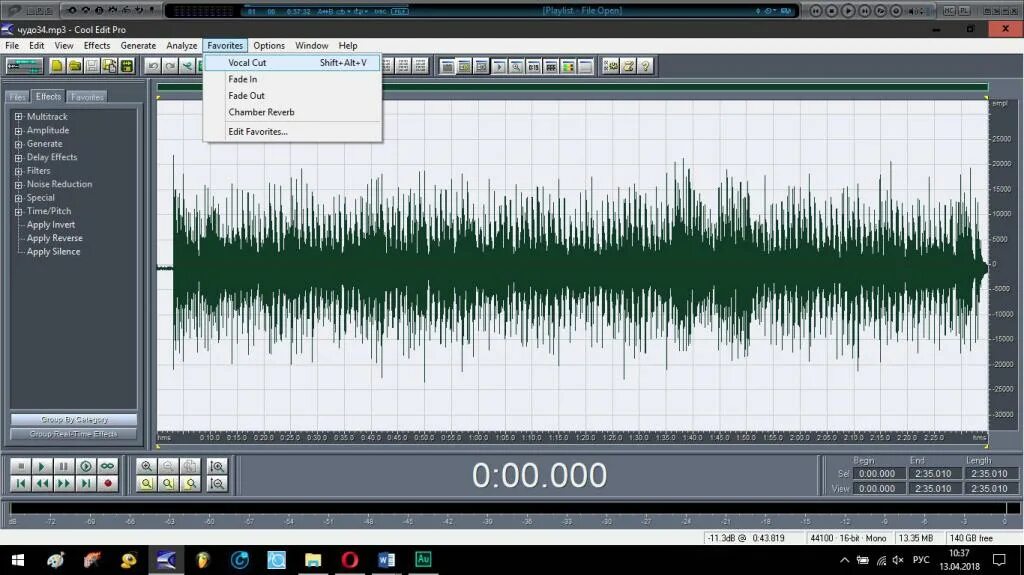Image resolution: width=1024 pixels, height=575 pixels.
Task: Click the large time display 0:00.000
Action: 539,475
